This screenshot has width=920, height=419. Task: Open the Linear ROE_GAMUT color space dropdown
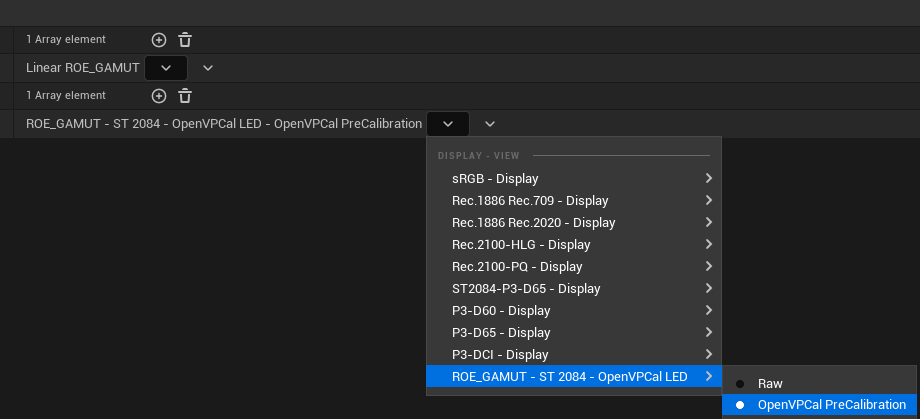coord(166,68)
